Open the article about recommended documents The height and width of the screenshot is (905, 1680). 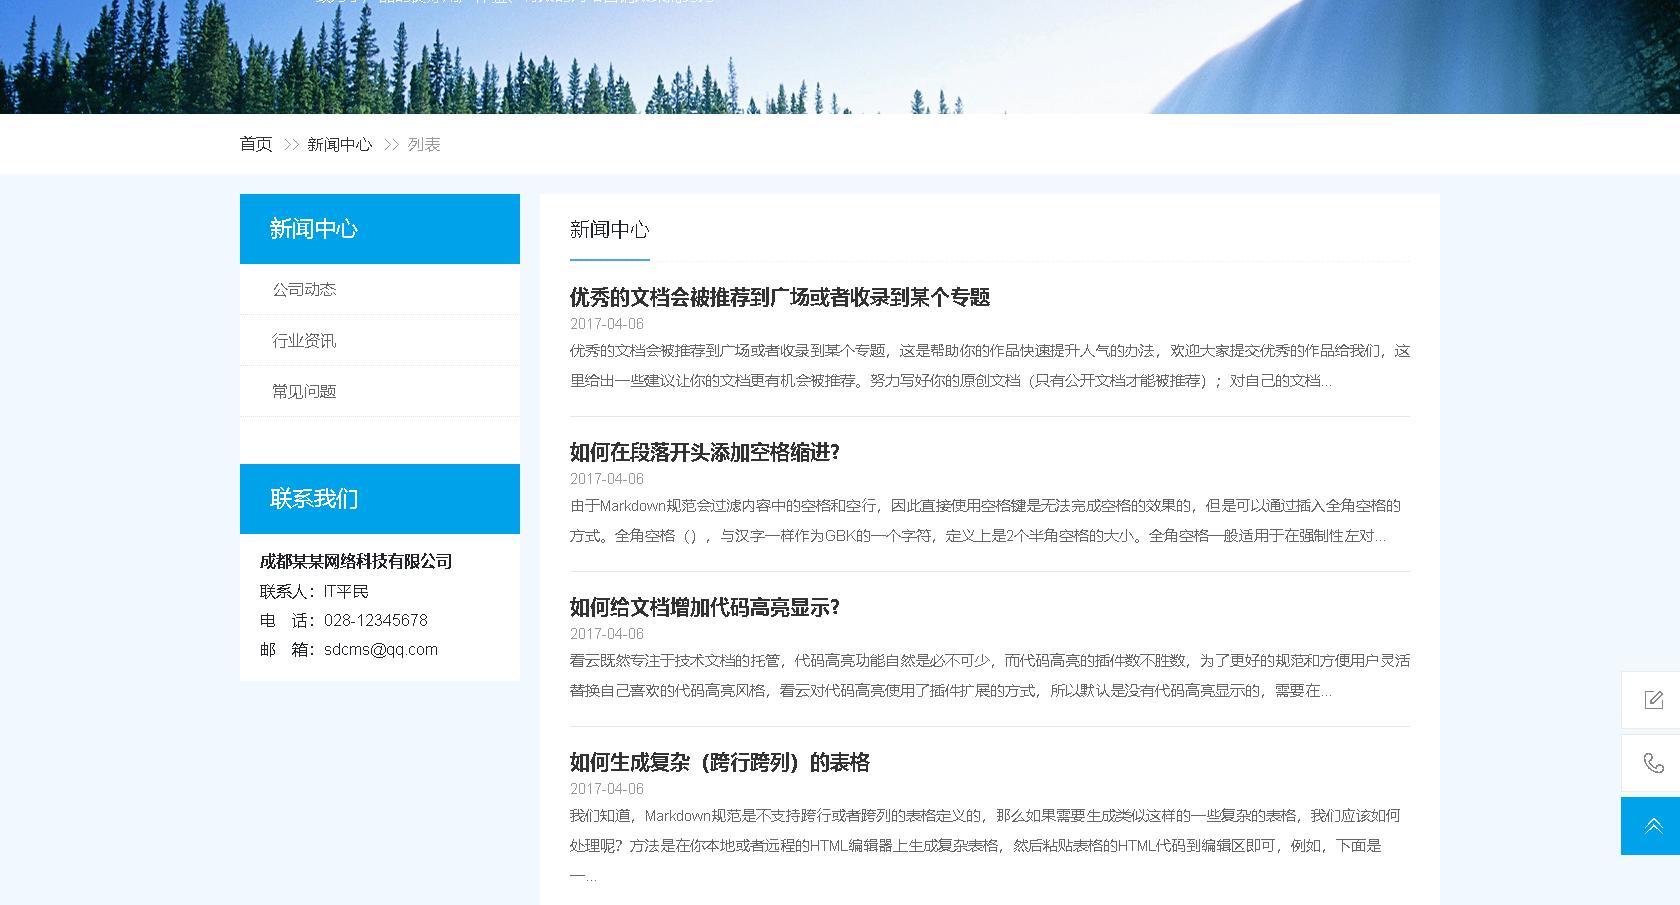[778, 298]
